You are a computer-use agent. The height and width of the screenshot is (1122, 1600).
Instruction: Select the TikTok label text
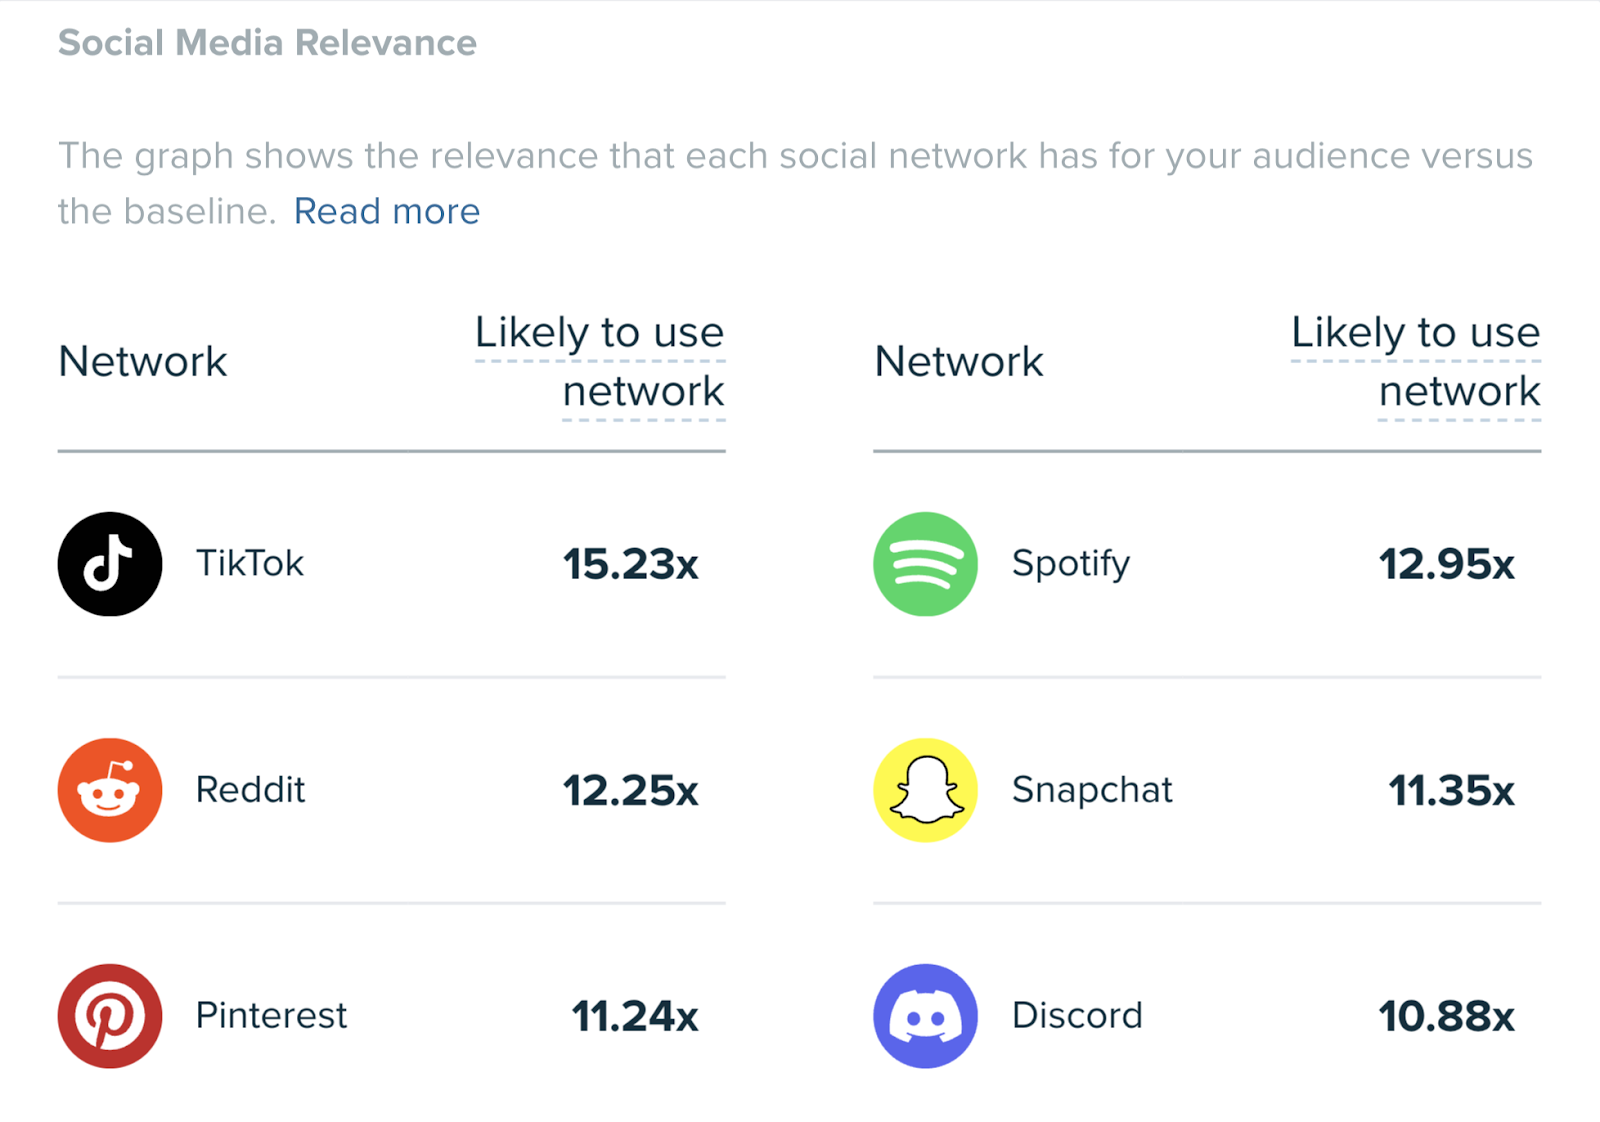[x=249, y=563]
